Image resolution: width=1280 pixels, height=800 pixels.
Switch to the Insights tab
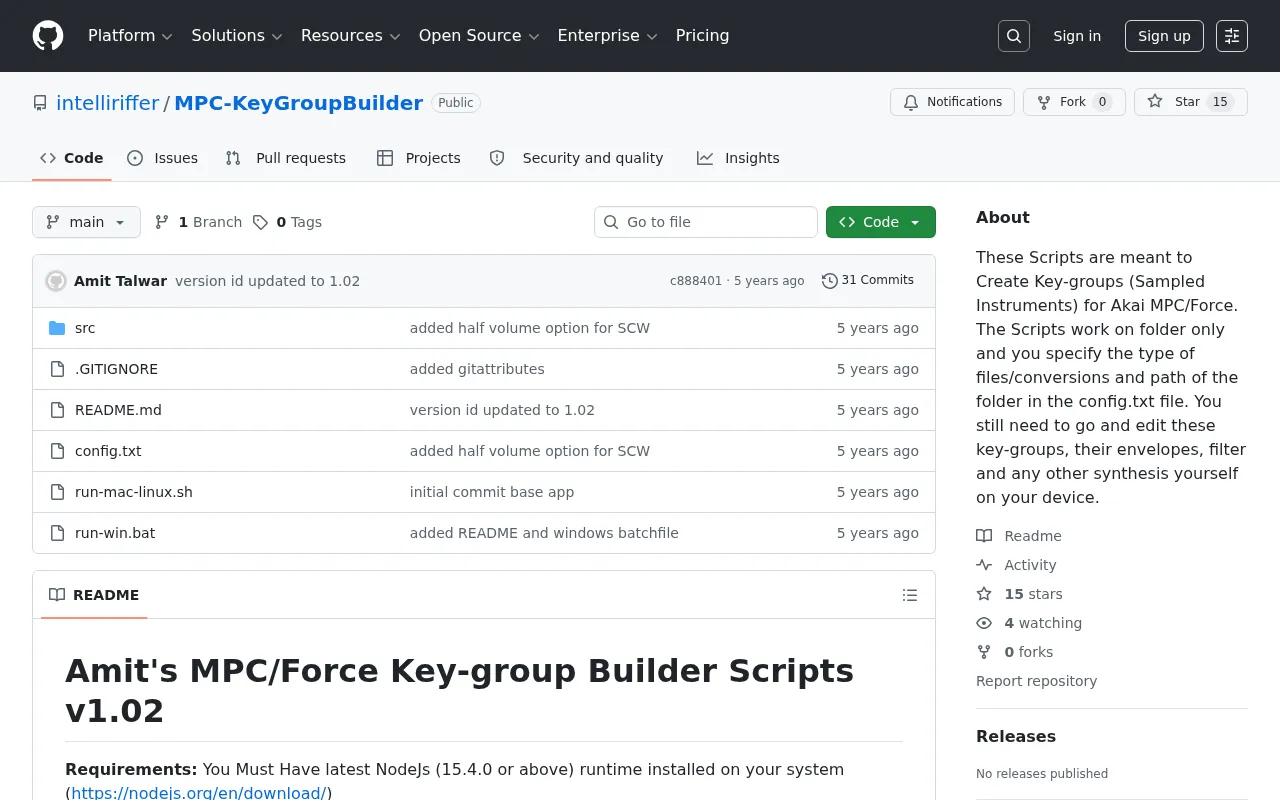pyautogui.click(x=738, y=158)
